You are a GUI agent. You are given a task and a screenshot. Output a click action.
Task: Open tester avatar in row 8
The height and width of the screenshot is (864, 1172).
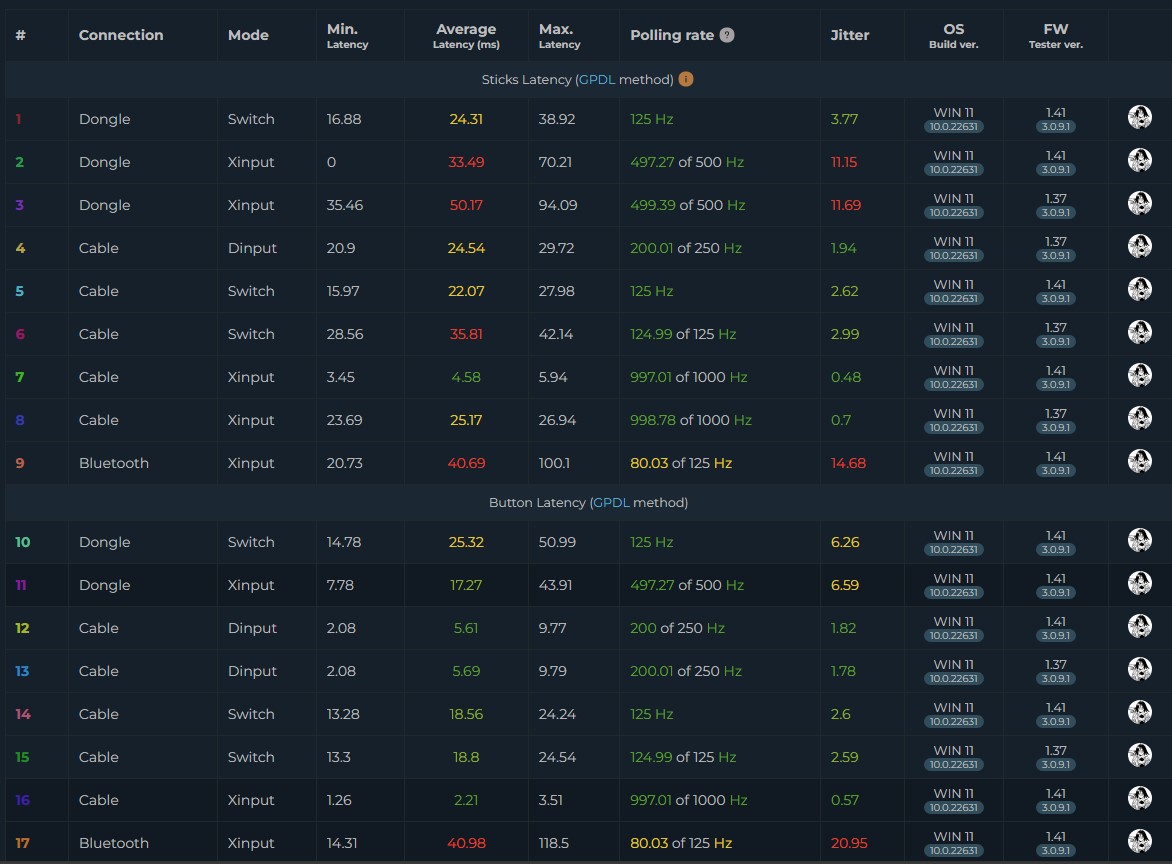pyautogui.click(x=1139, y=418)
